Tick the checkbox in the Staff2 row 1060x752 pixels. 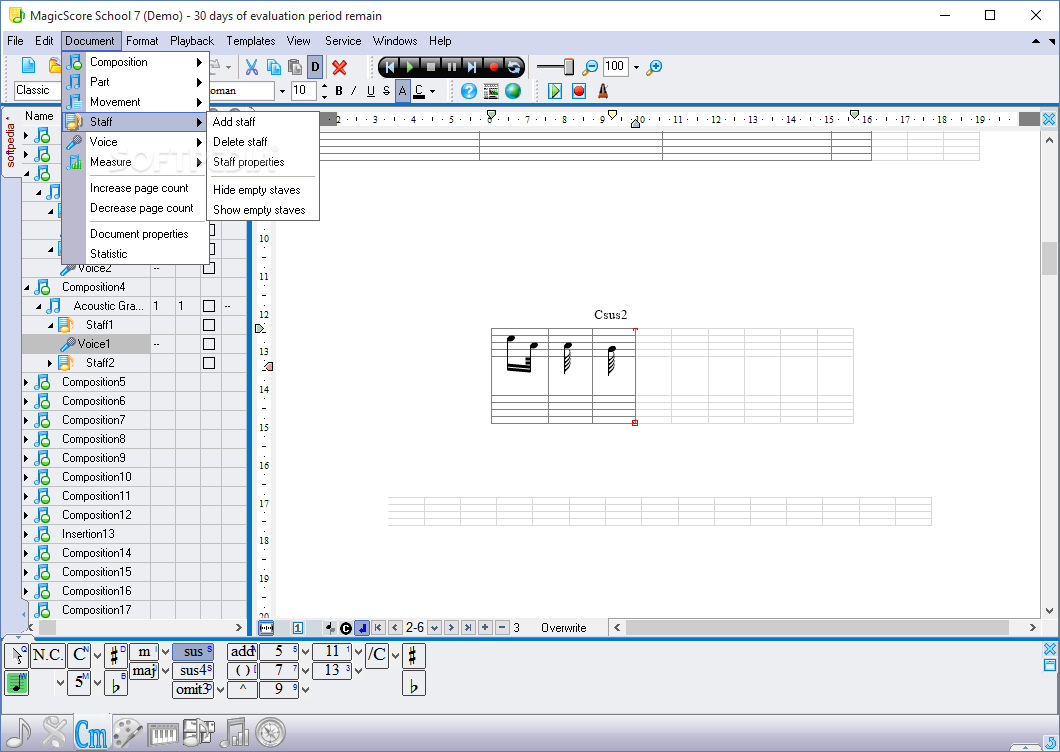(209, 362)
